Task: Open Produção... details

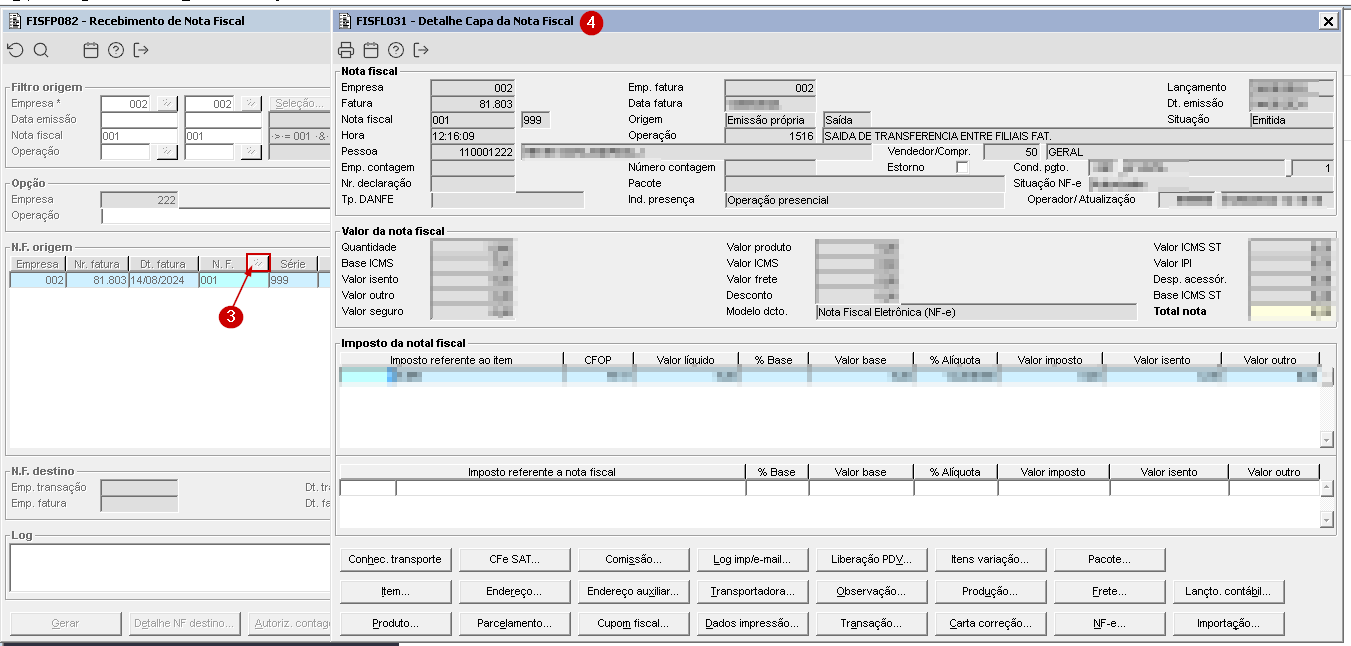Action: click(x=990, y=591)
